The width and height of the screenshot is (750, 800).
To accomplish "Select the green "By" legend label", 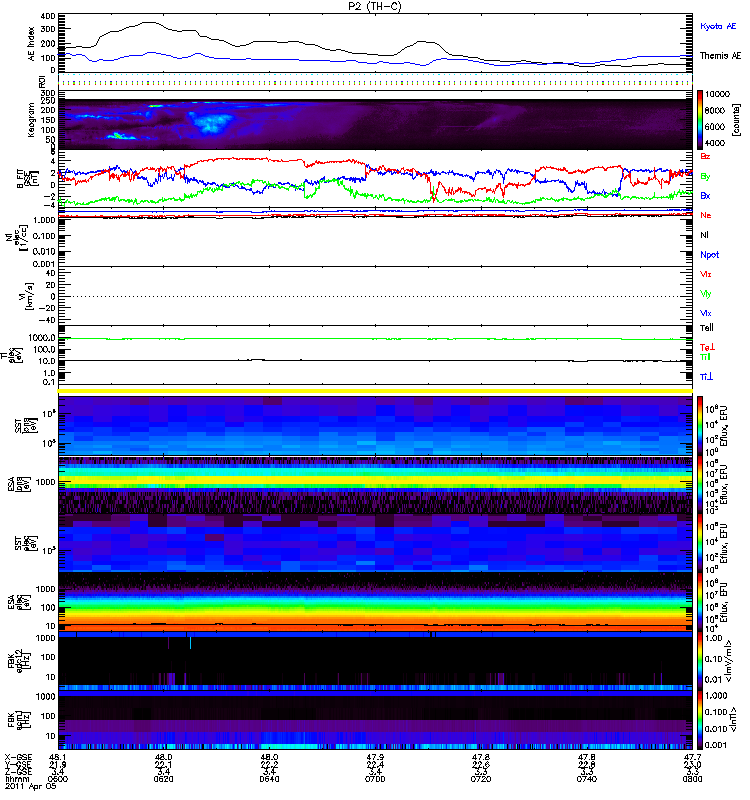I will coord(705,177).
